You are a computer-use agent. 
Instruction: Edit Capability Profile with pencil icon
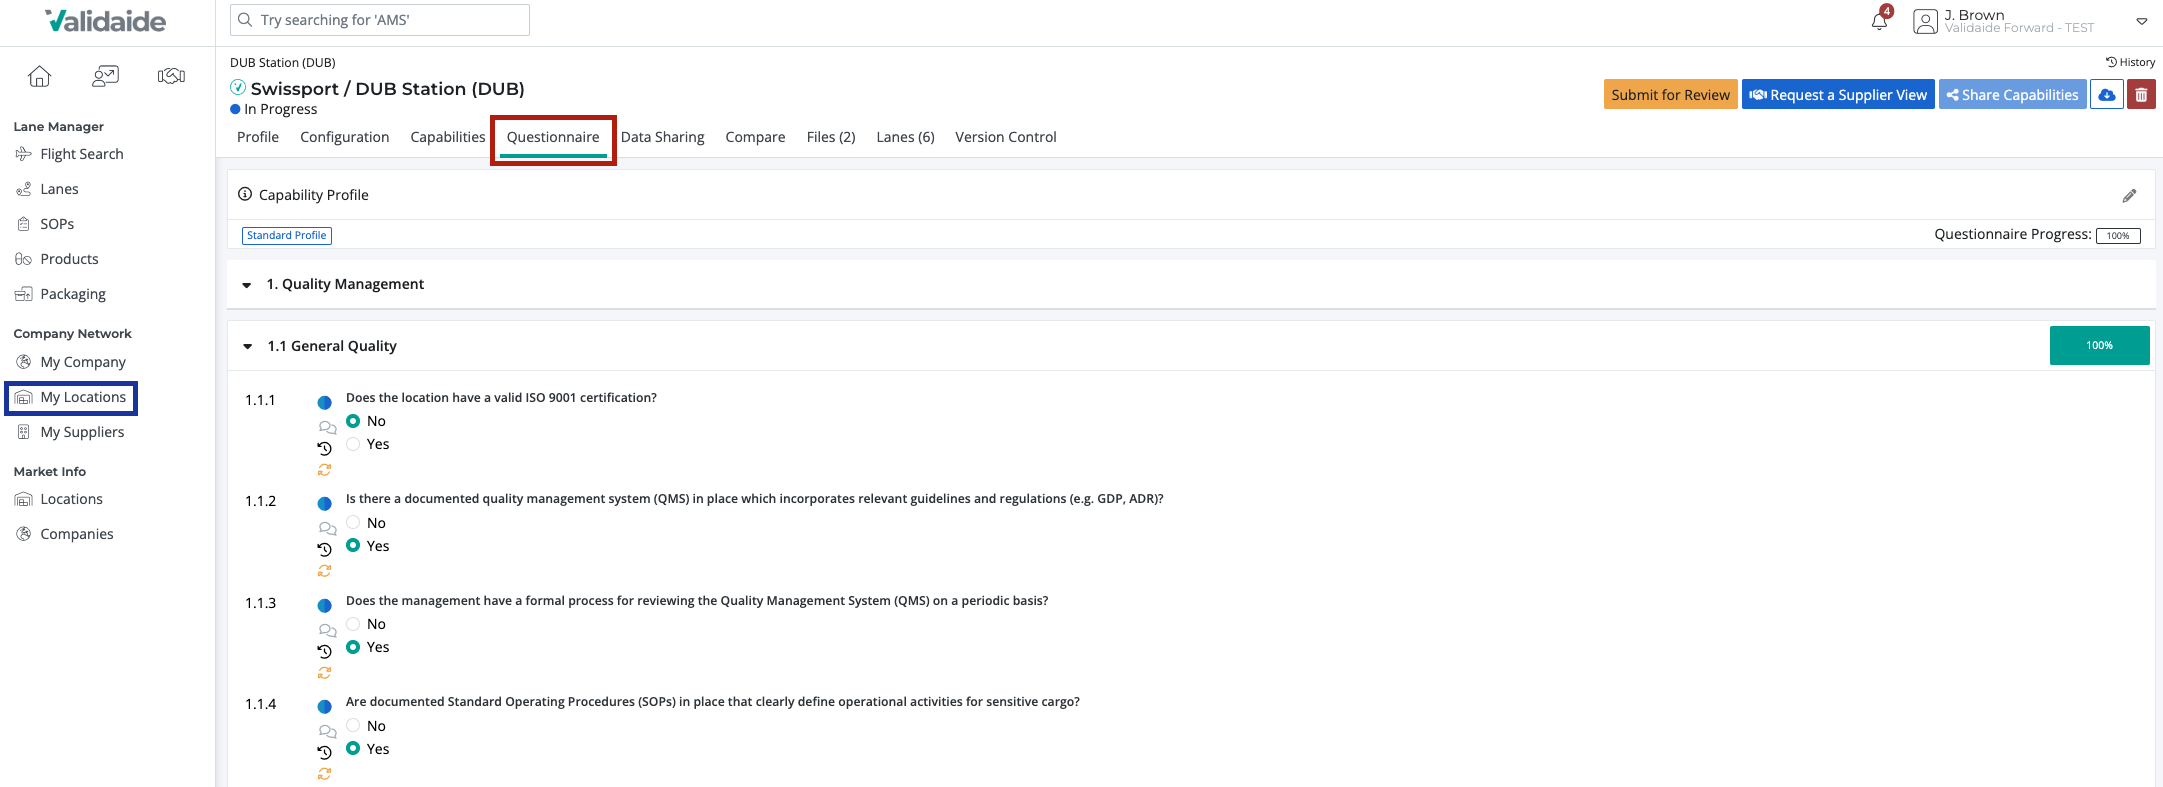tap(2129, 195)
